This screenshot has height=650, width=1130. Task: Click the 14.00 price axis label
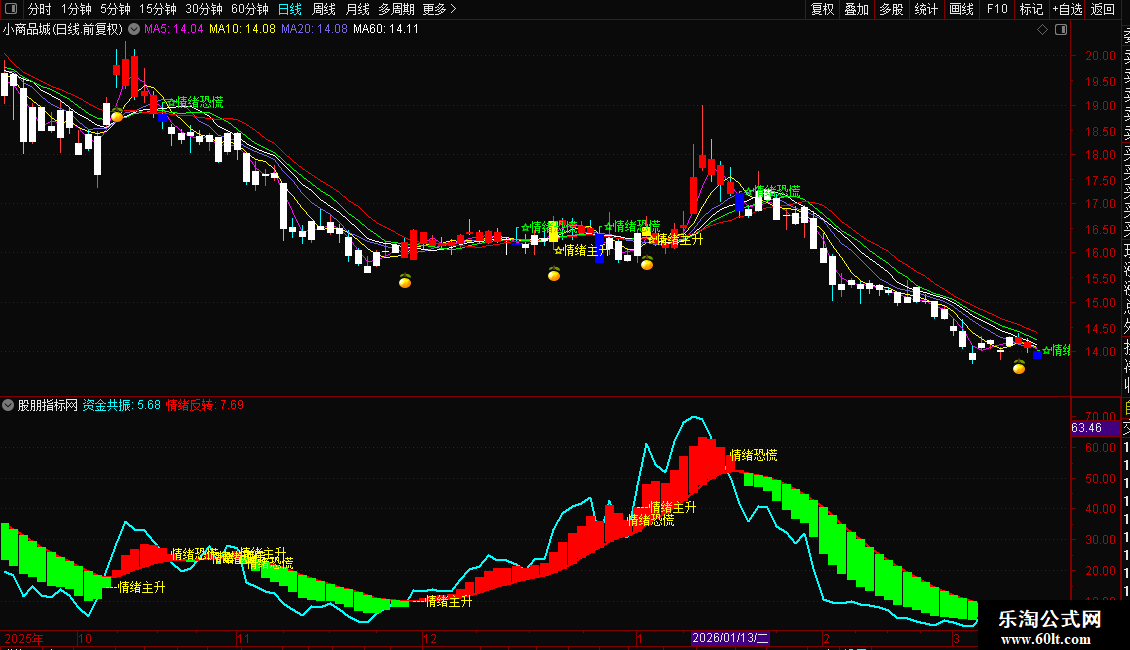tap(1100, 352)
